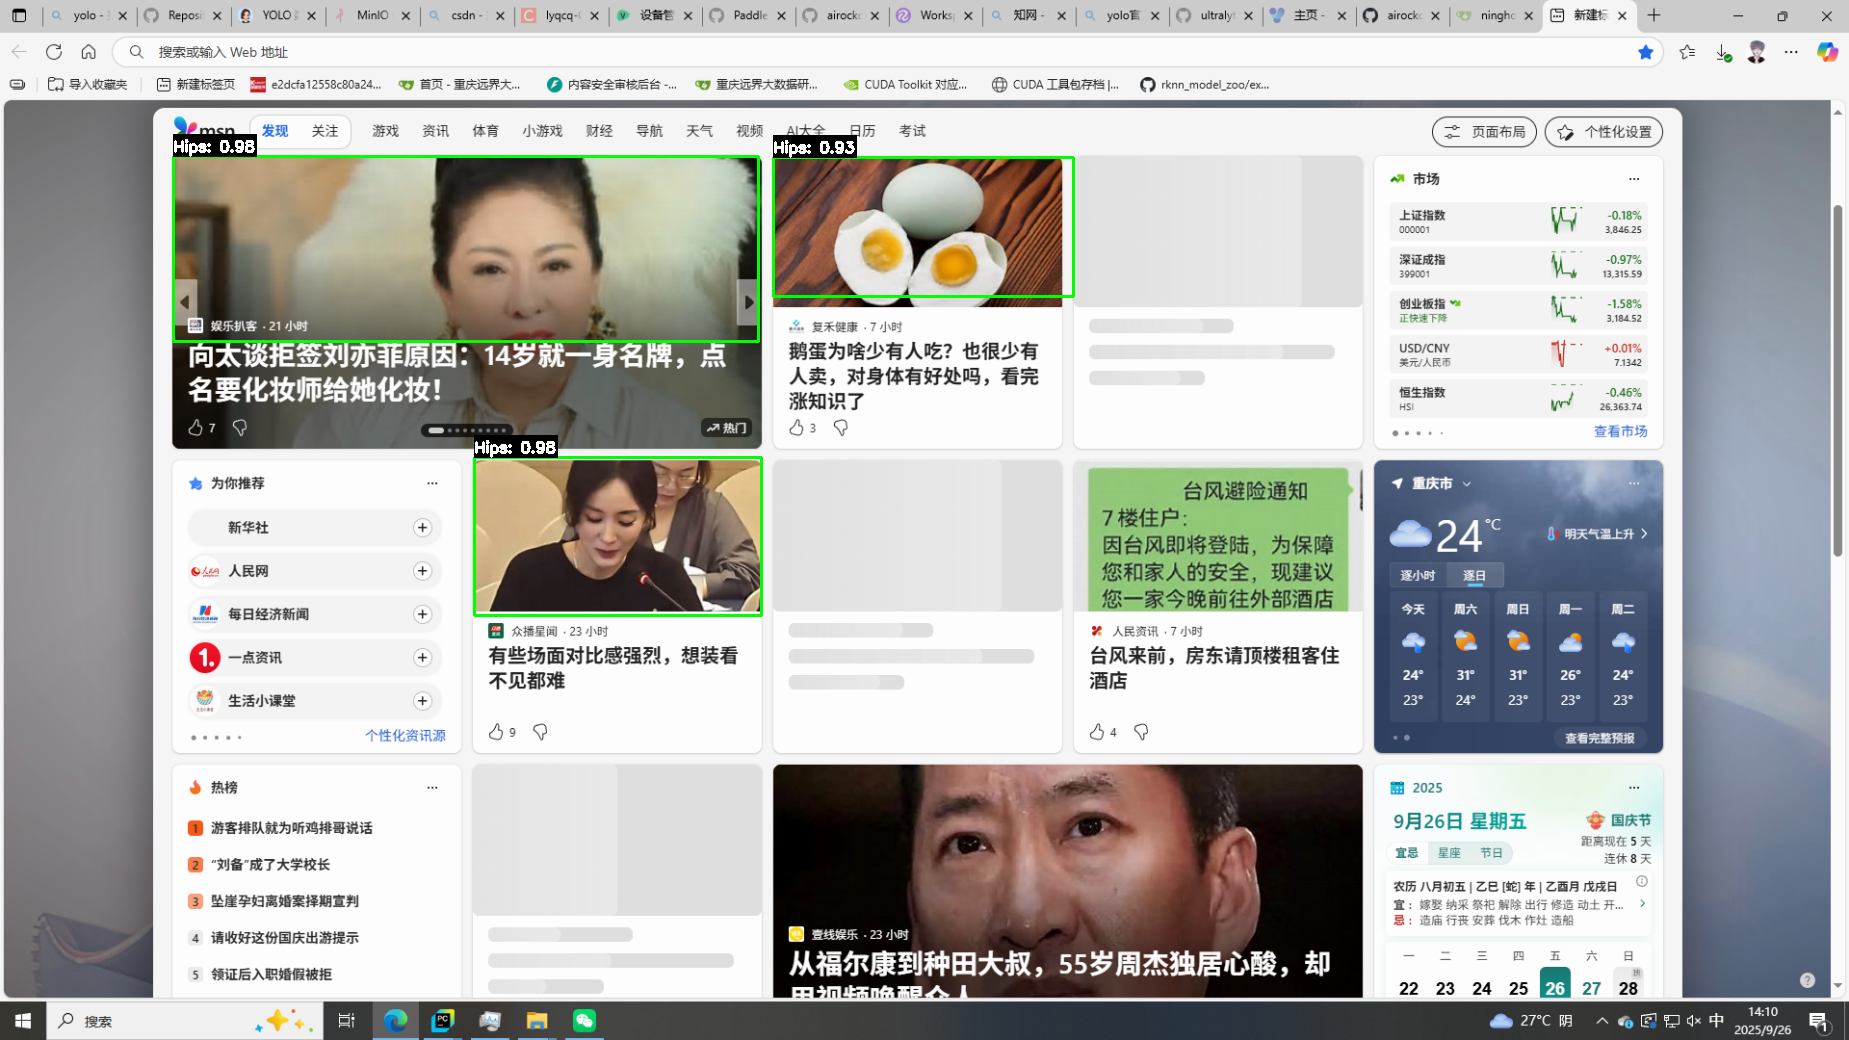Click the browser home icon
1849x1040 pixels.
[x=89, y=52]
